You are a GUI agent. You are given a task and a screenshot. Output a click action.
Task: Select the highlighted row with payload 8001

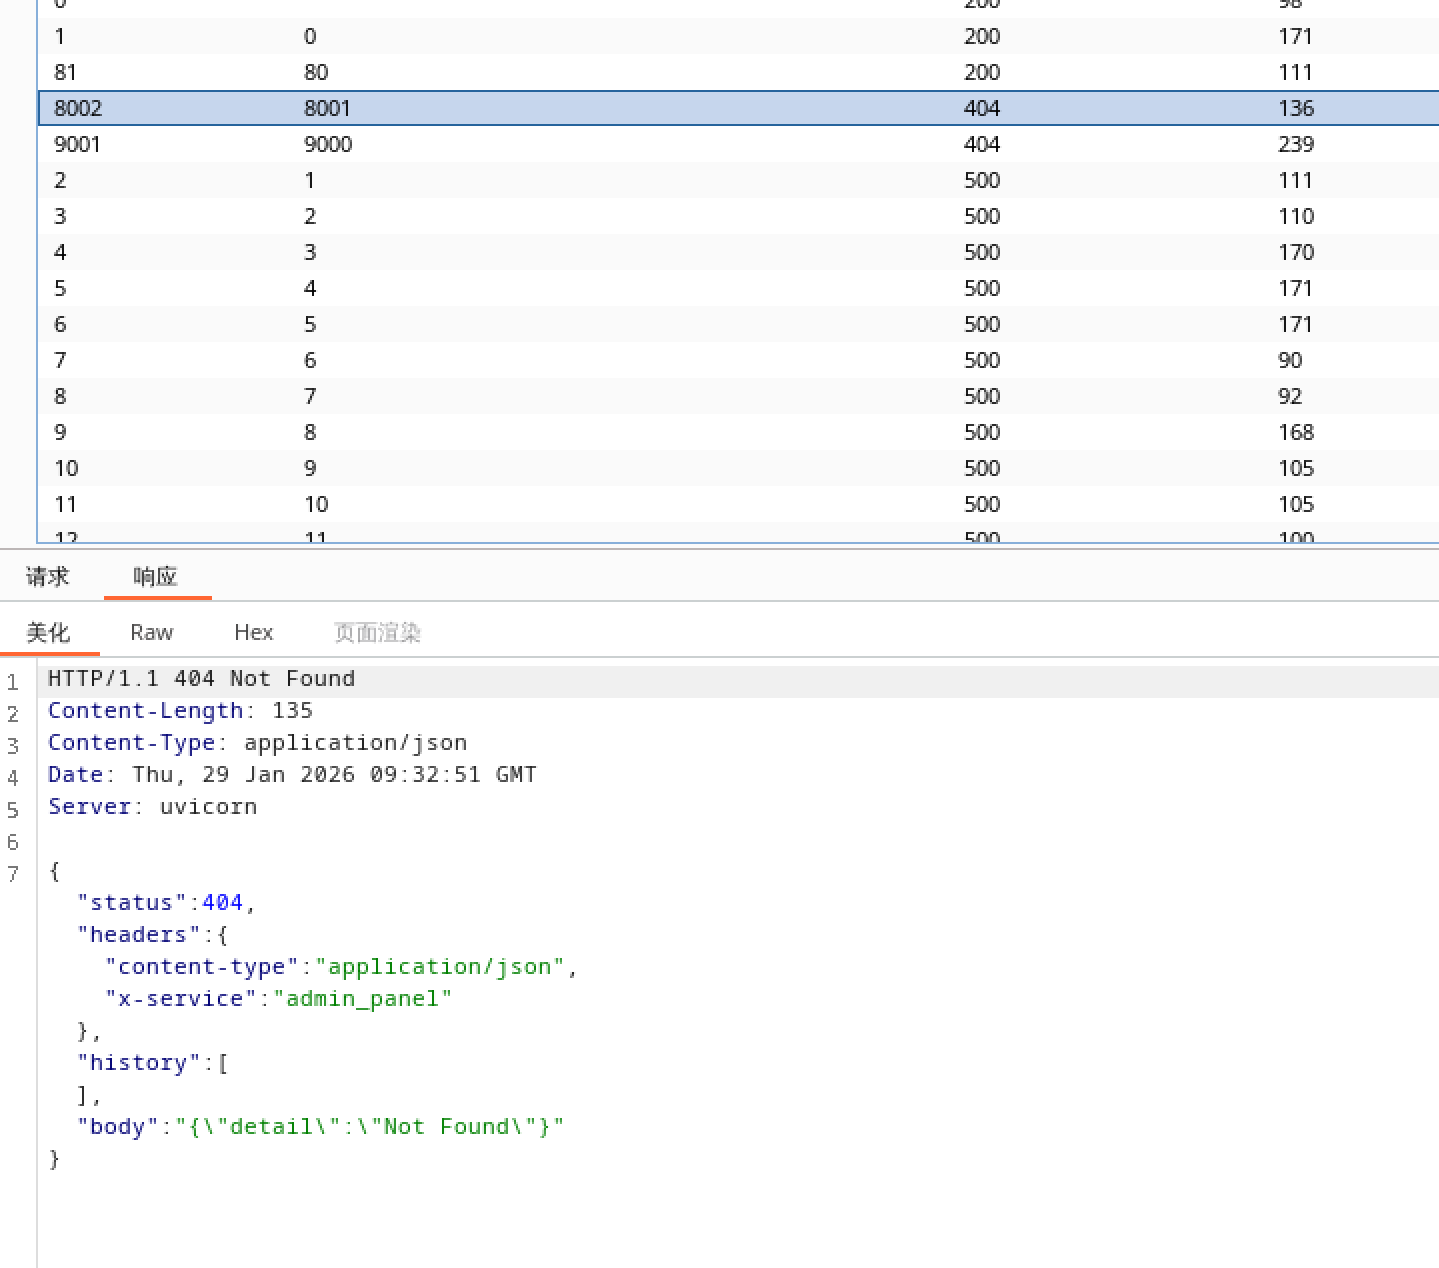click(328, 108)
